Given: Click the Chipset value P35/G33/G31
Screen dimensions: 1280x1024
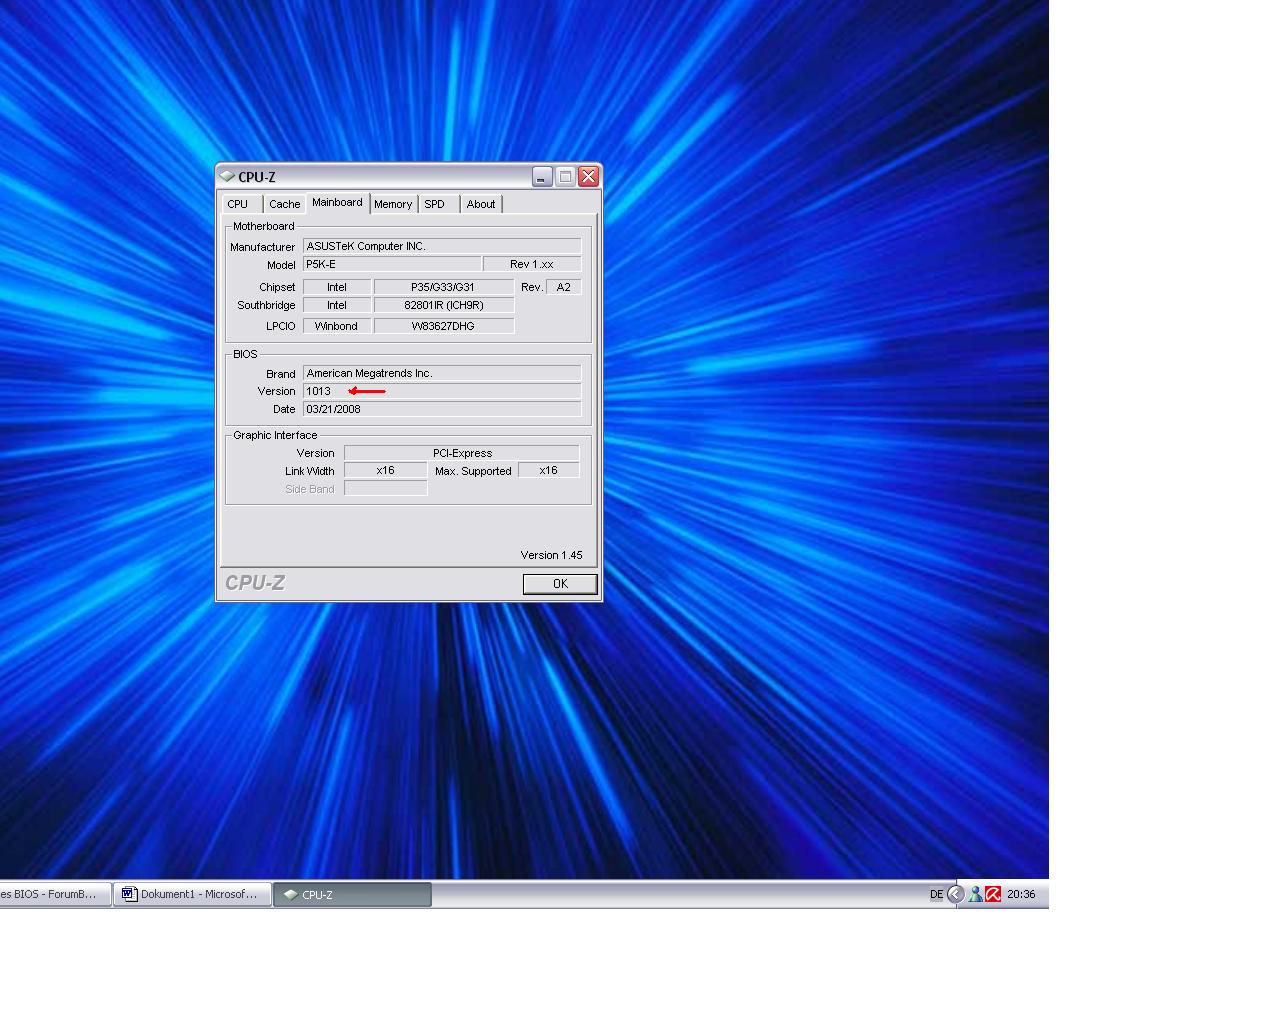Looking at the screenshot, I should pos(443,287).
